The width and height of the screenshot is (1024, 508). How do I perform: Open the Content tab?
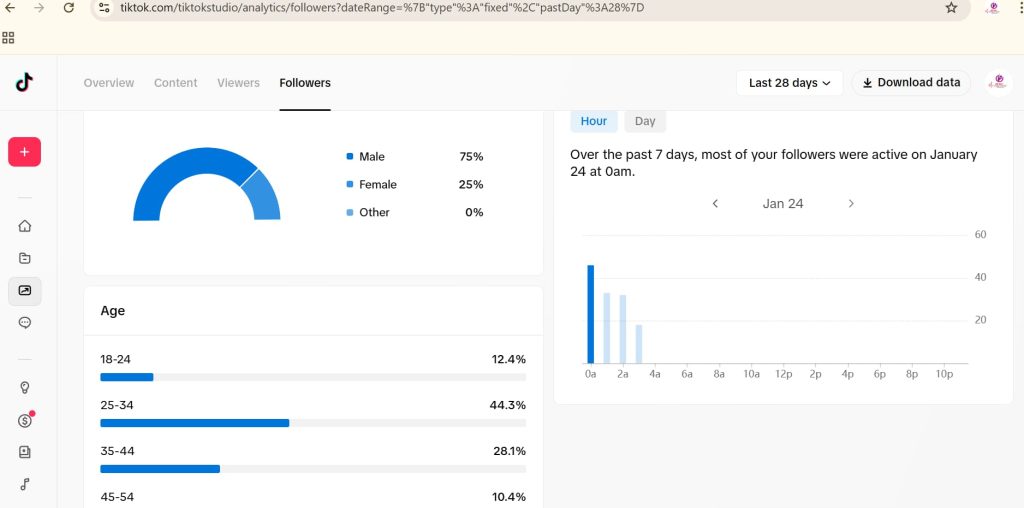coord(175,83)
